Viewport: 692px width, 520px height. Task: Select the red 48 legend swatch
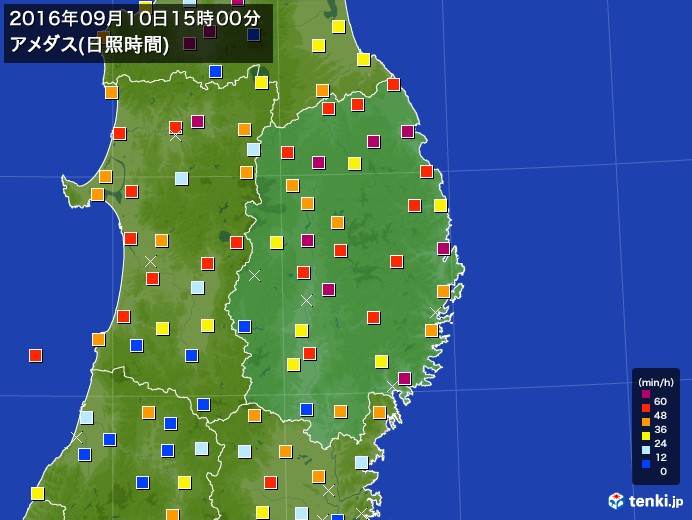point(646,408)
